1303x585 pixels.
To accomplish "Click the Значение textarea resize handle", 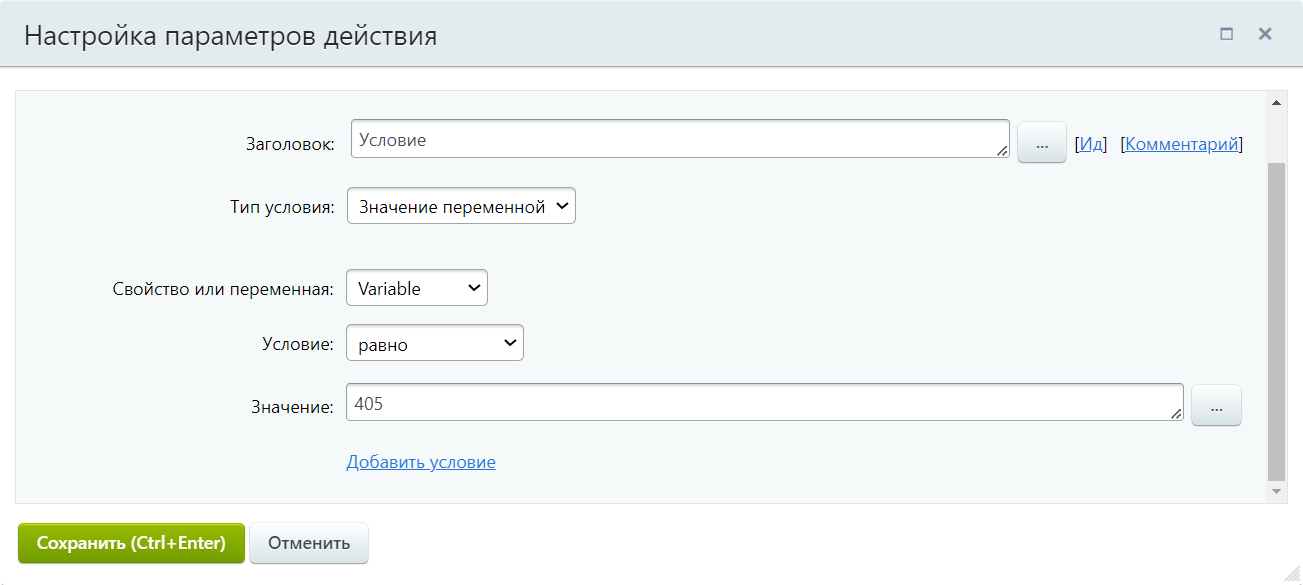I will tap(1176, 414).
